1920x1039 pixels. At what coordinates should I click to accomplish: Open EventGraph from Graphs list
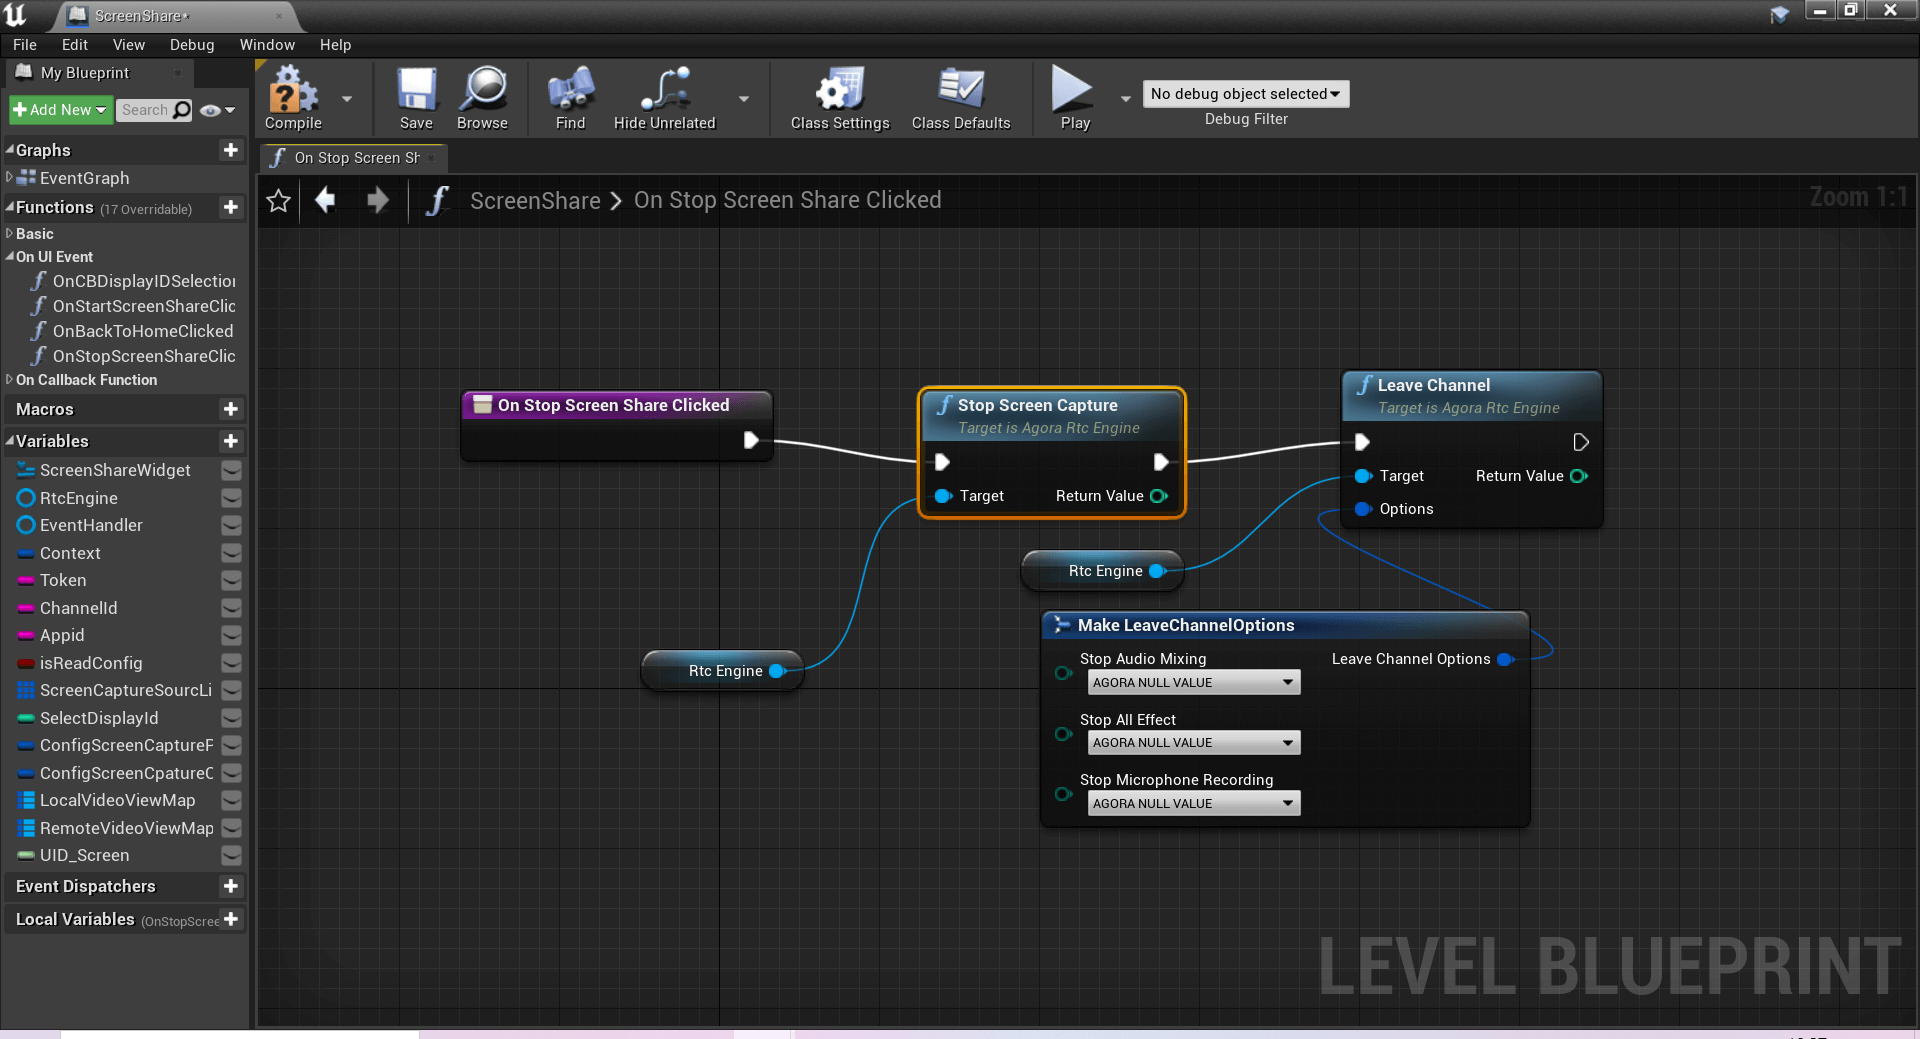click(x=84, y=178)
